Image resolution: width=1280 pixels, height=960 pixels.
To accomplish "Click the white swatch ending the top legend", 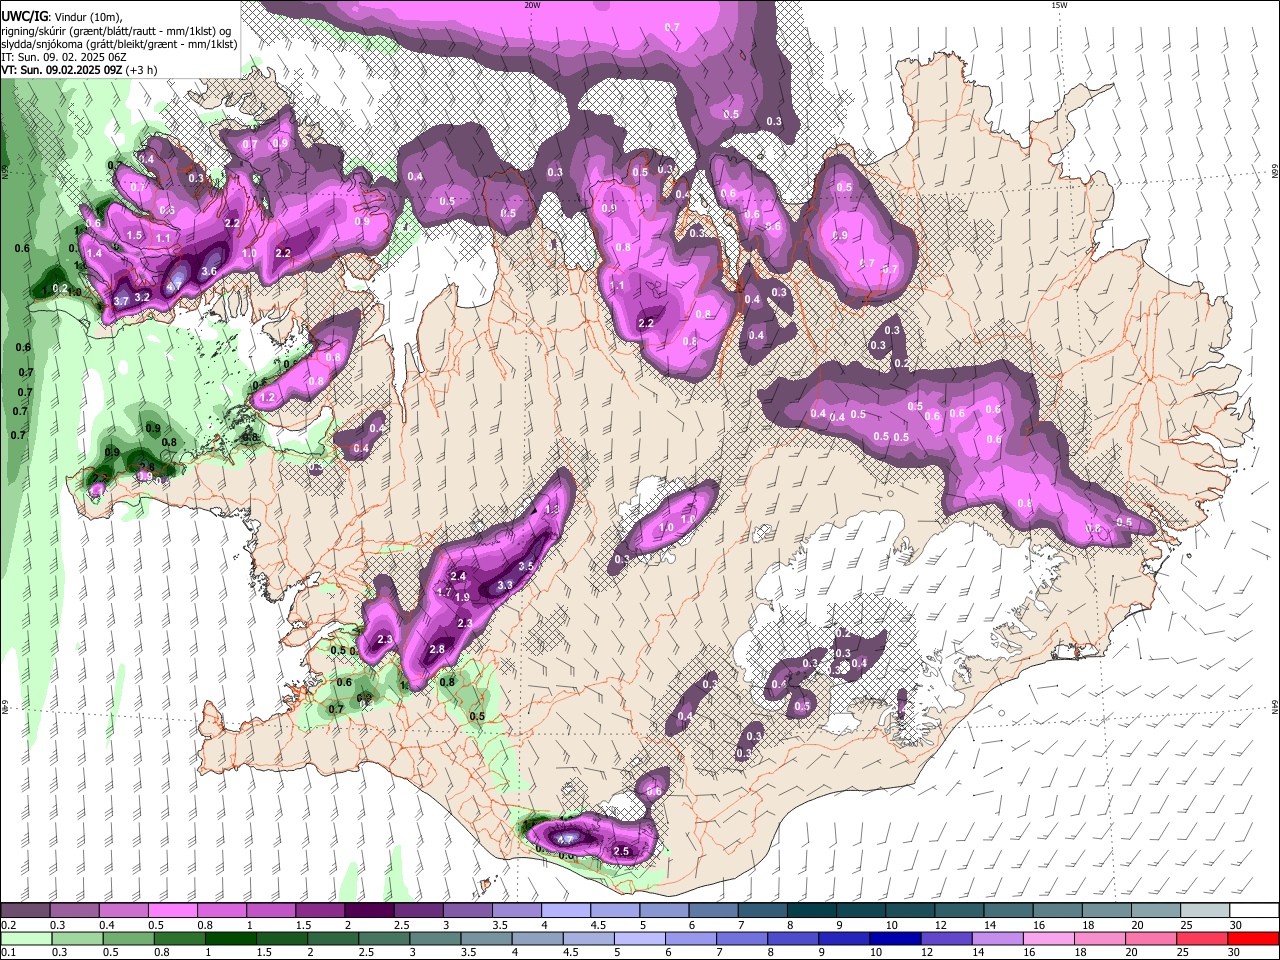I will click(x=1253, y=910).
